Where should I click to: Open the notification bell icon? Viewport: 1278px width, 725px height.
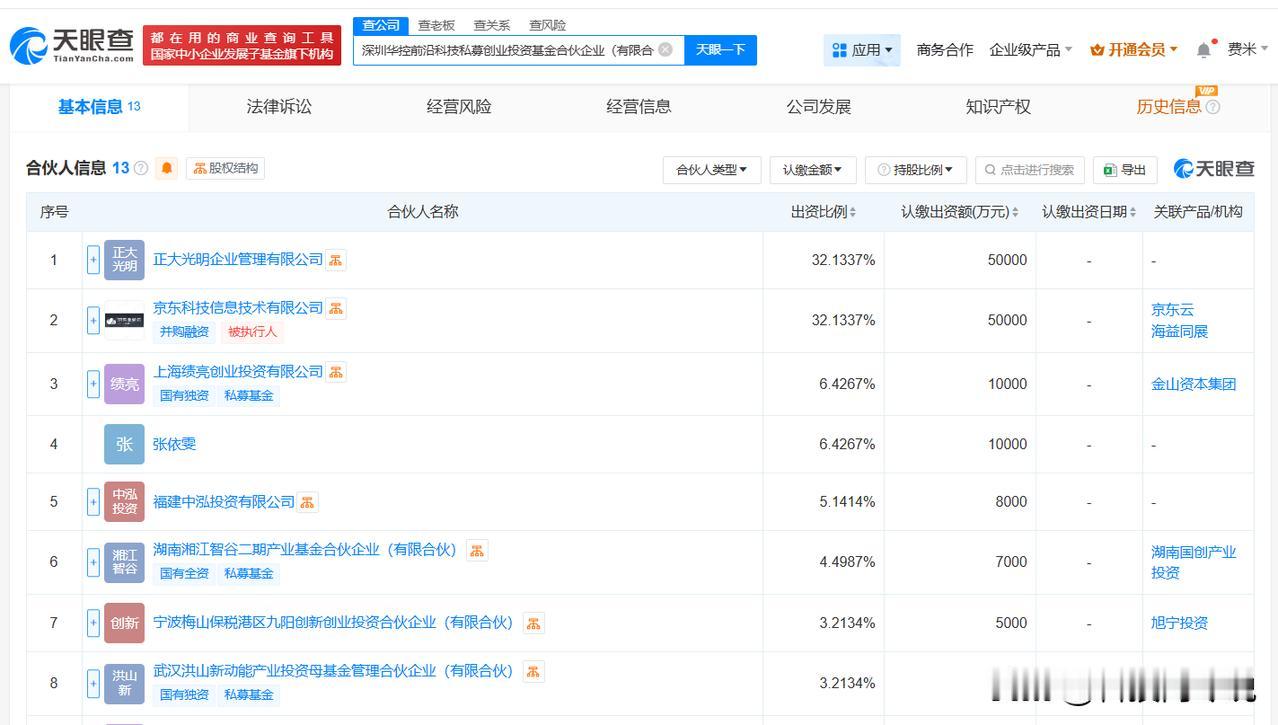1204,50
